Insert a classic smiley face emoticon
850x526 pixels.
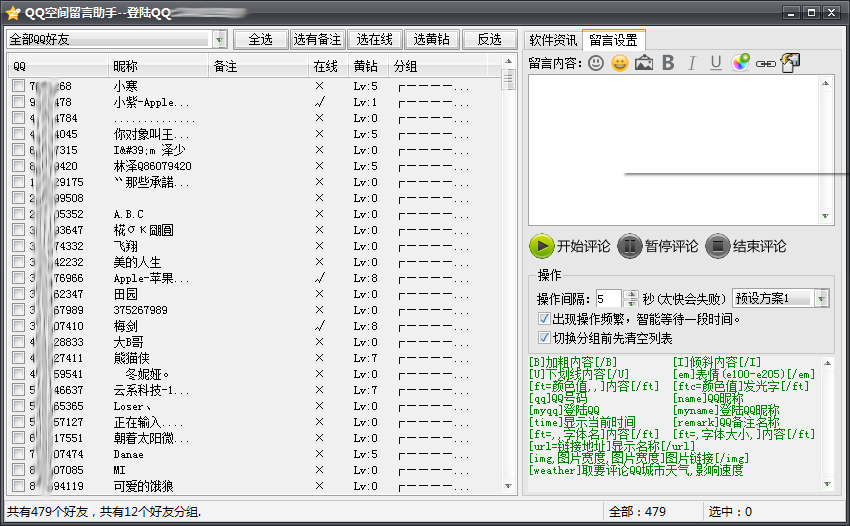[x=596, y=63]
